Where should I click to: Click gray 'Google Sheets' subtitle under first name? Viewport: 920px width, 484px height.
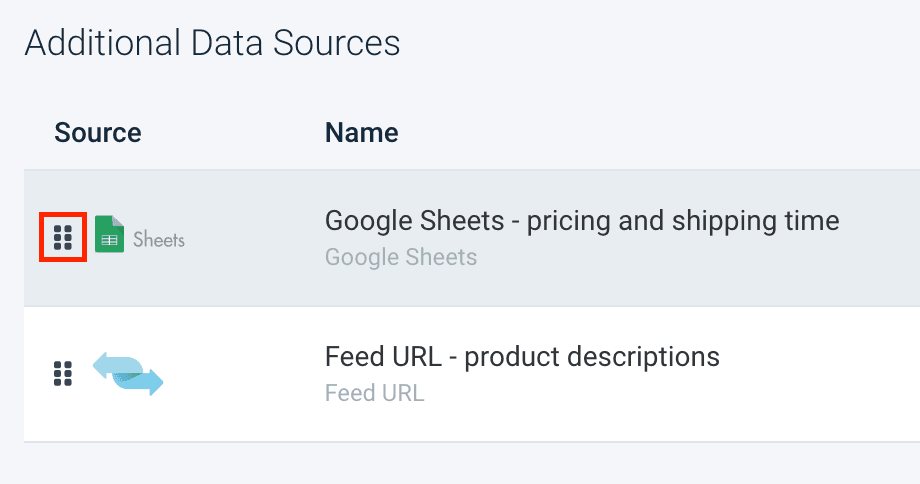(401, 257)
